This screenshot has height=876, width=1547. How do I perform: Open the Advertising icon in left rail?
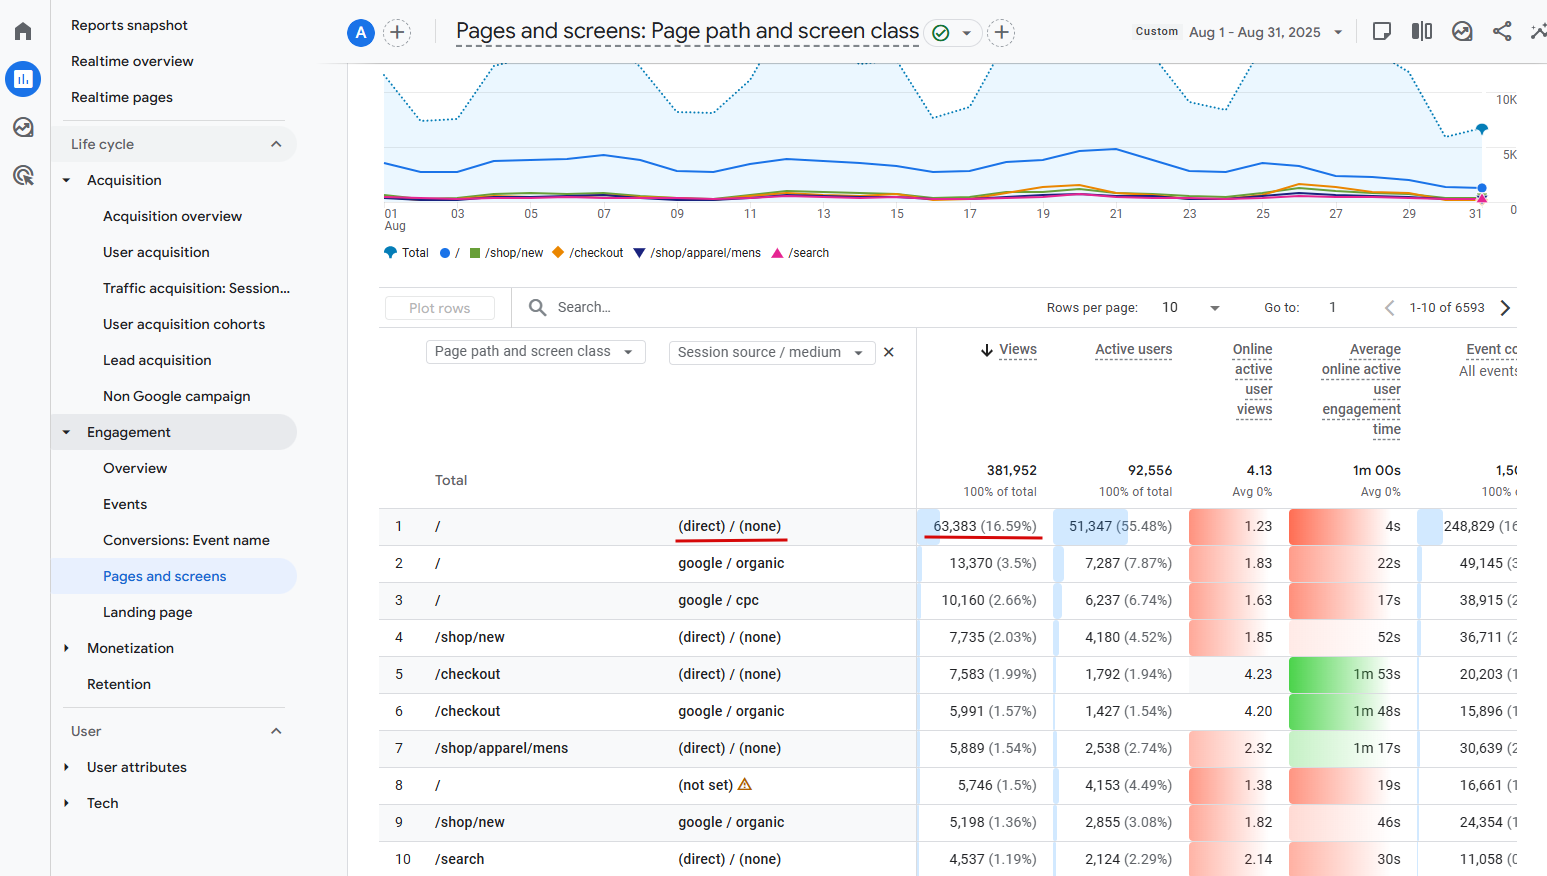pyautogui.click(x=23, y=176)
